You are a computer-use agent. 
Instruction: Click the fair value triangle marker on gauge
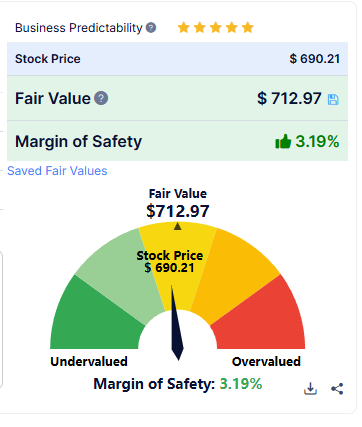178,226
